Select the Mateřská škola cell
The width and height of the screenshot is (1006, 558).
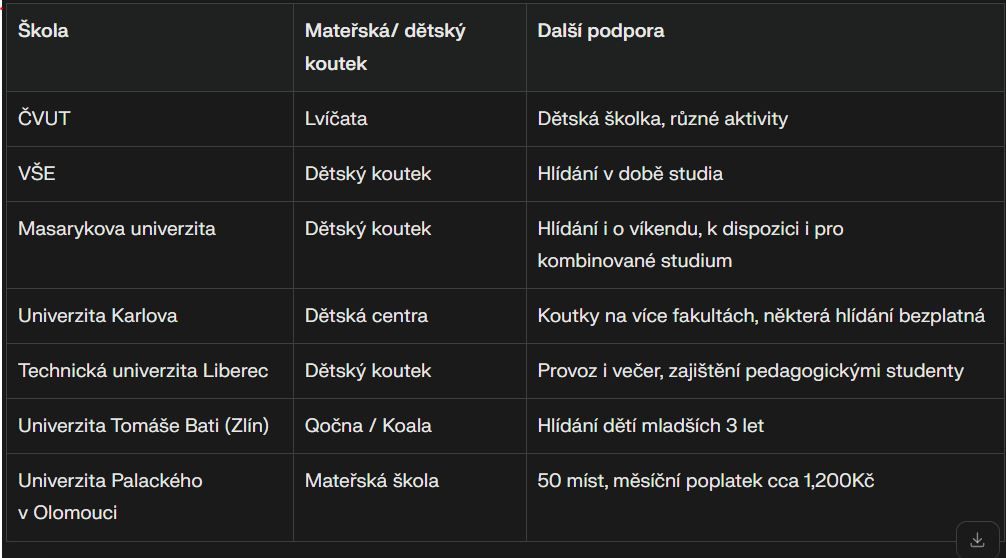(409, 497)
